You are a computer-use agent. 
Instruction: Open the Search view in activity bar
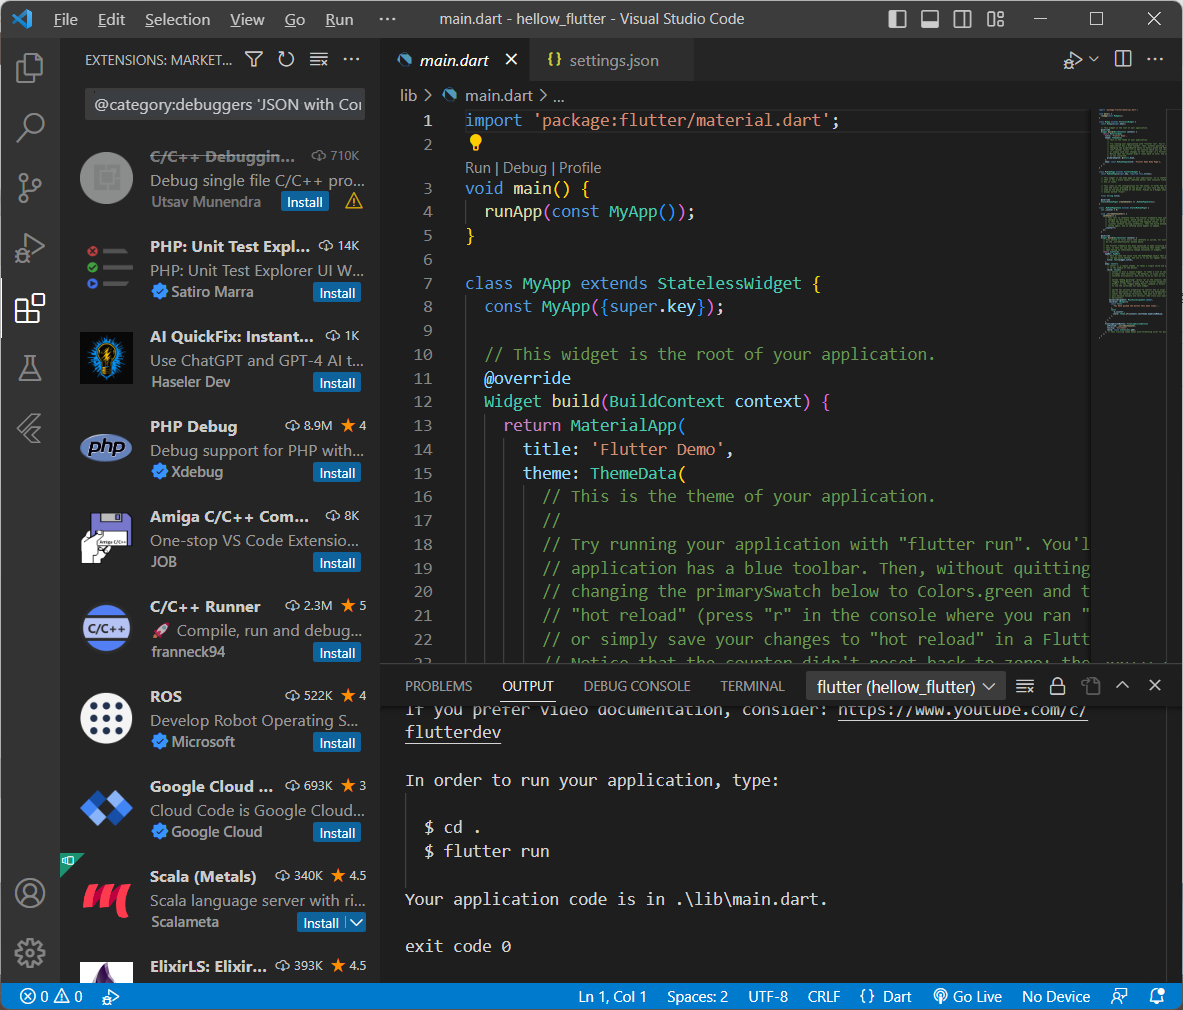[30, 127]
